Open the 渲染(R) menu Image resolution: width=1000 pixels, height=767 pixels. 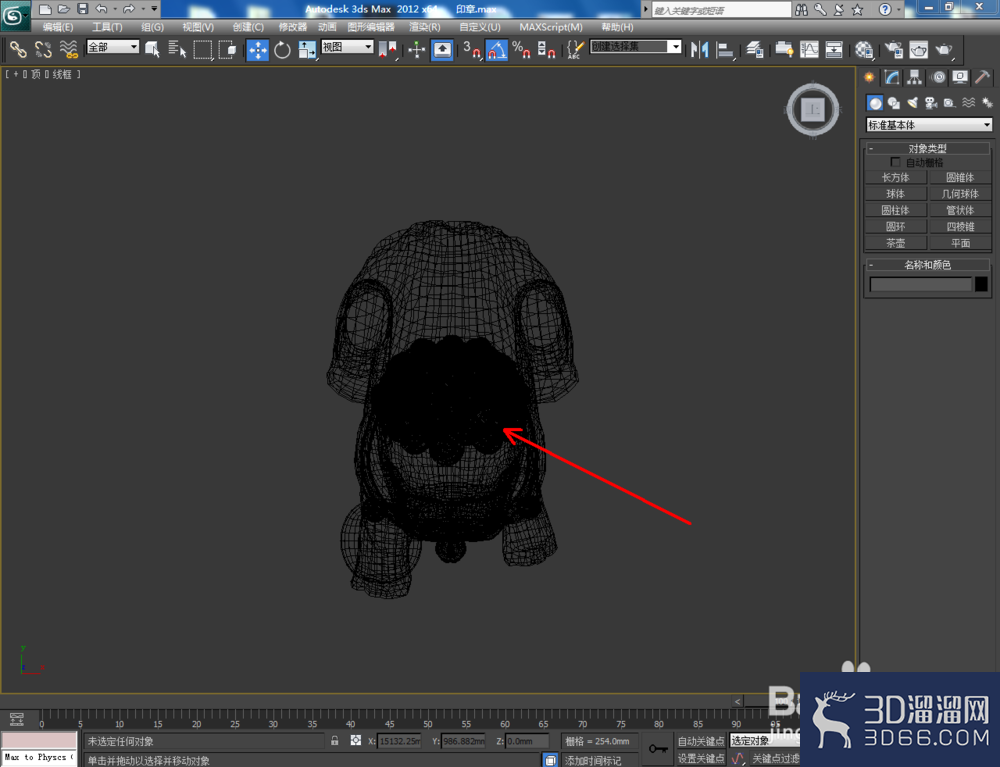[x=425, y=27]
